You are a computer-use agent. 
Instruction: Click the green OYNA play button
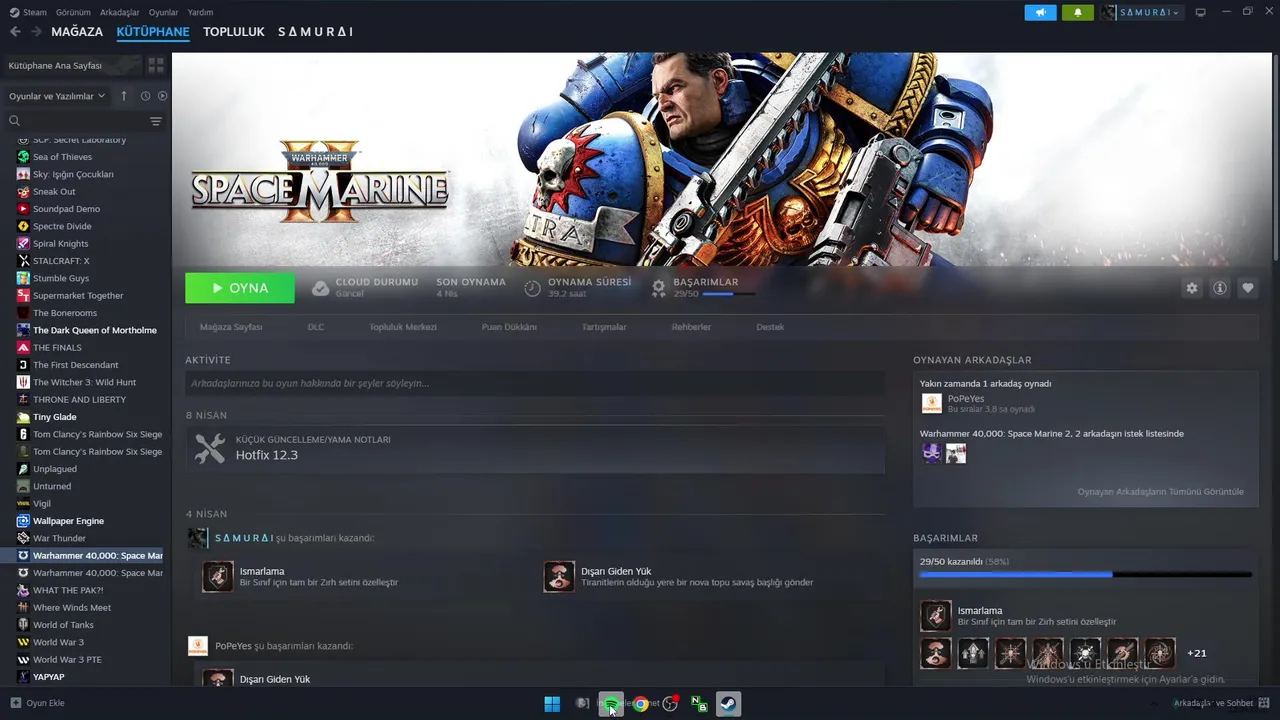tap(240, 288)
